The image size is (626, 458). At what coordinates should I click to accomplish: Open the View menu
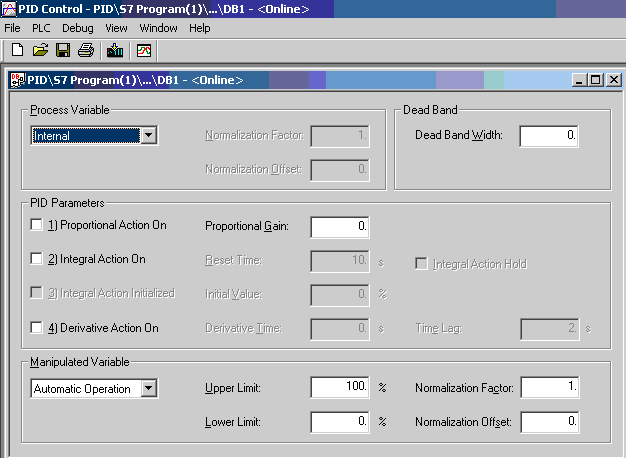116,28
